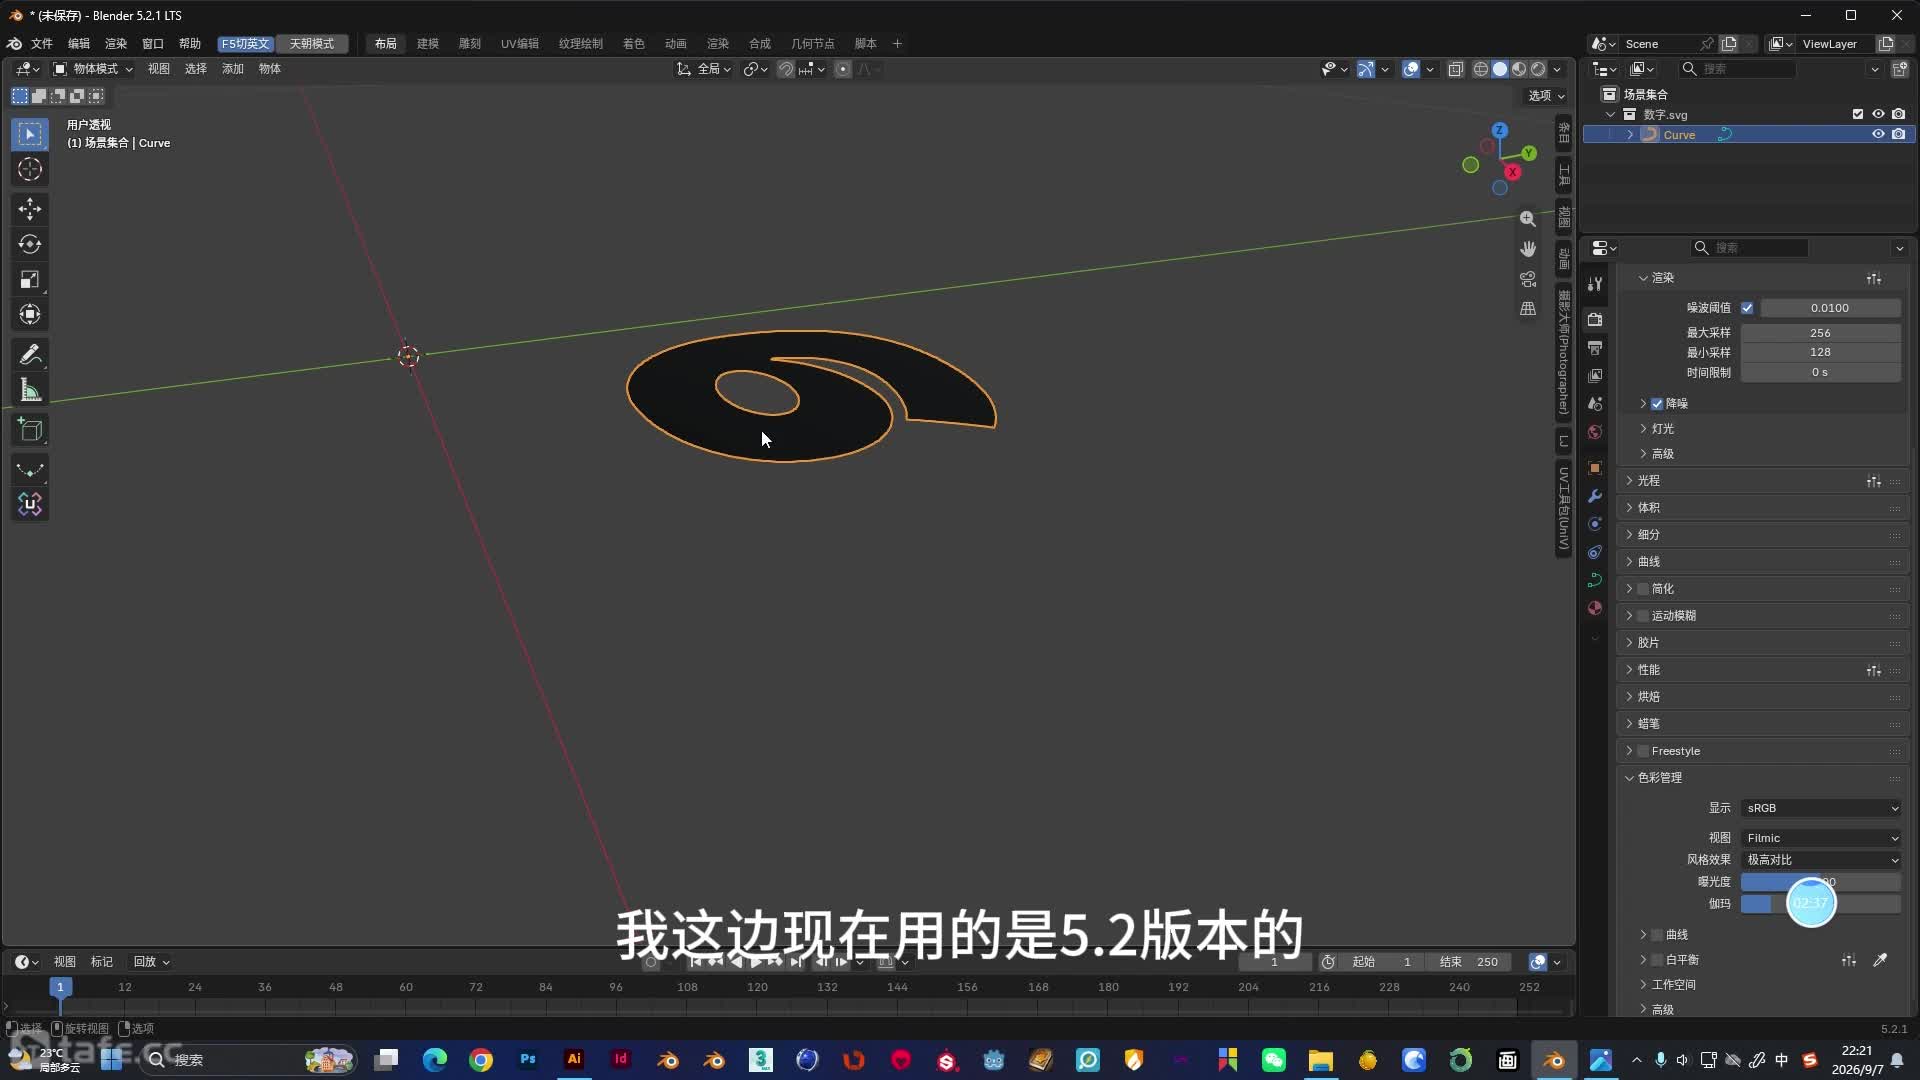Open the 显示 sRGB dropdown
Image resolution: width=1920 pixels, height=1080 pixels.
pos(1821,808)
